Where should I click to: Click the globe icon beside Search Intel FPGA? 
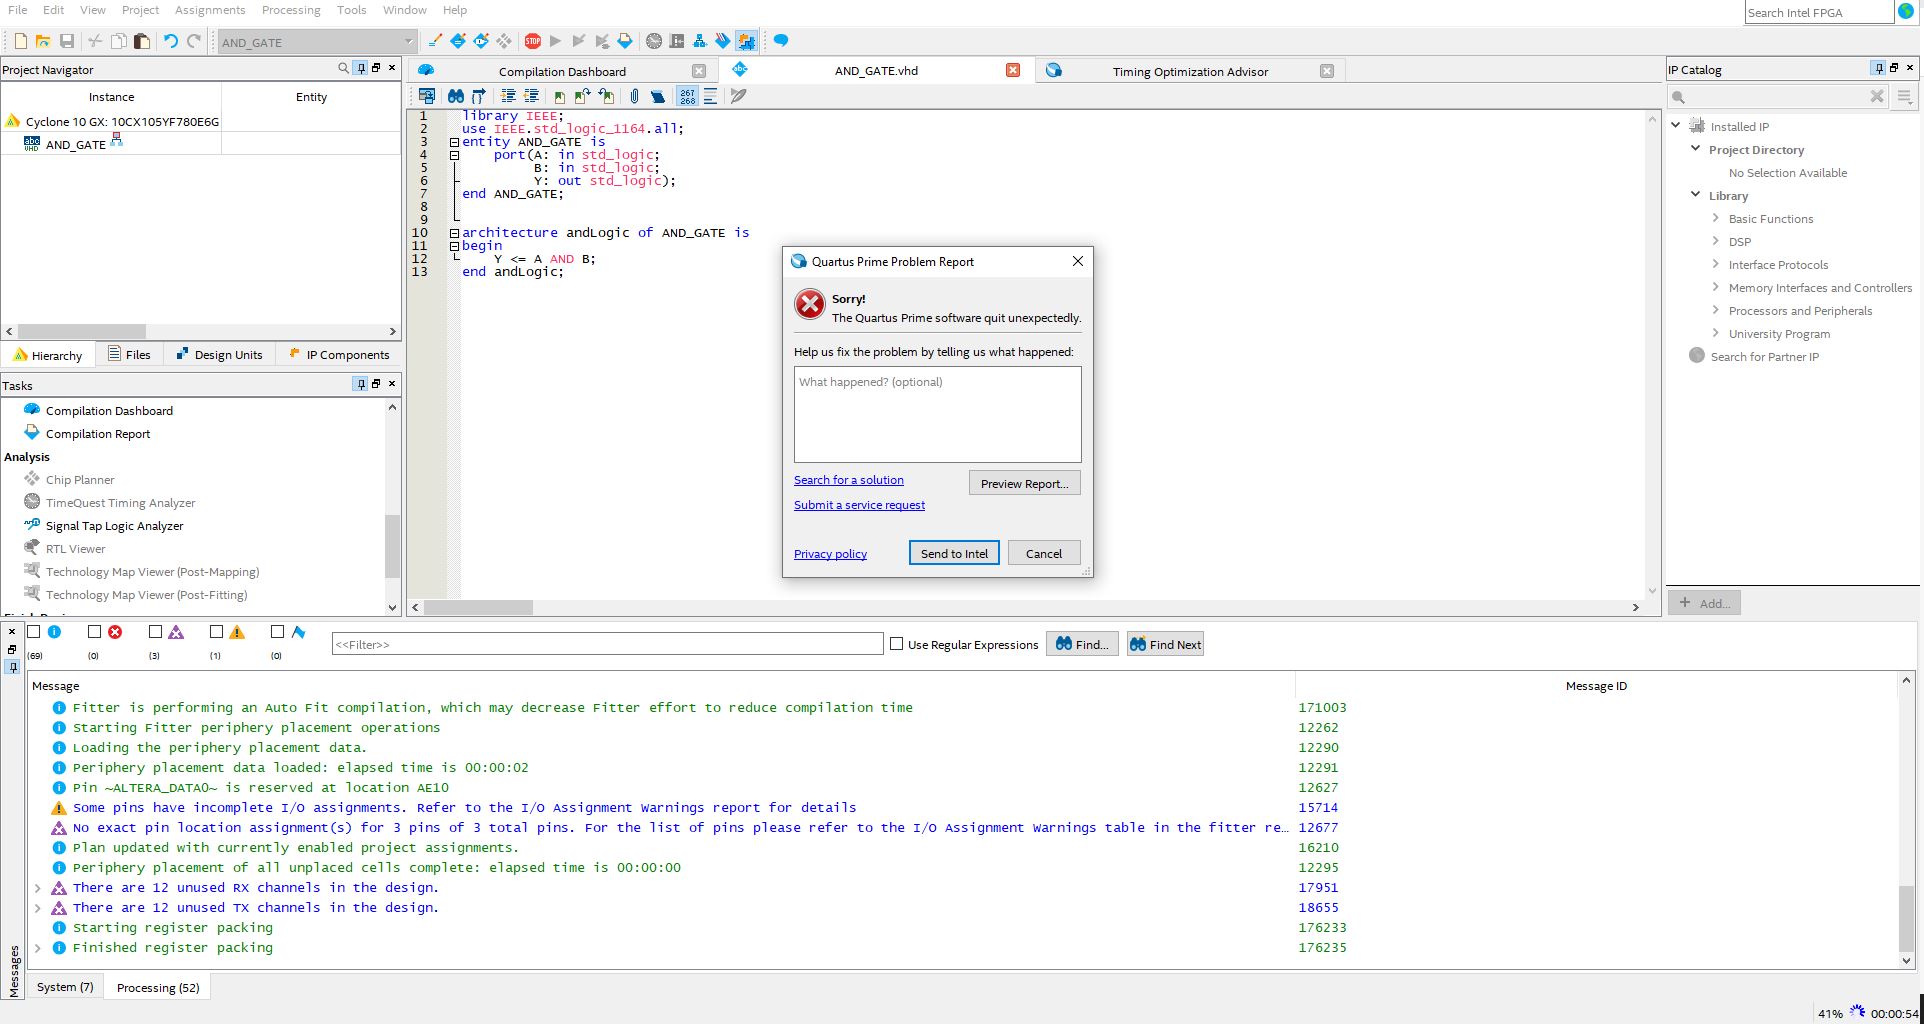1906,11
